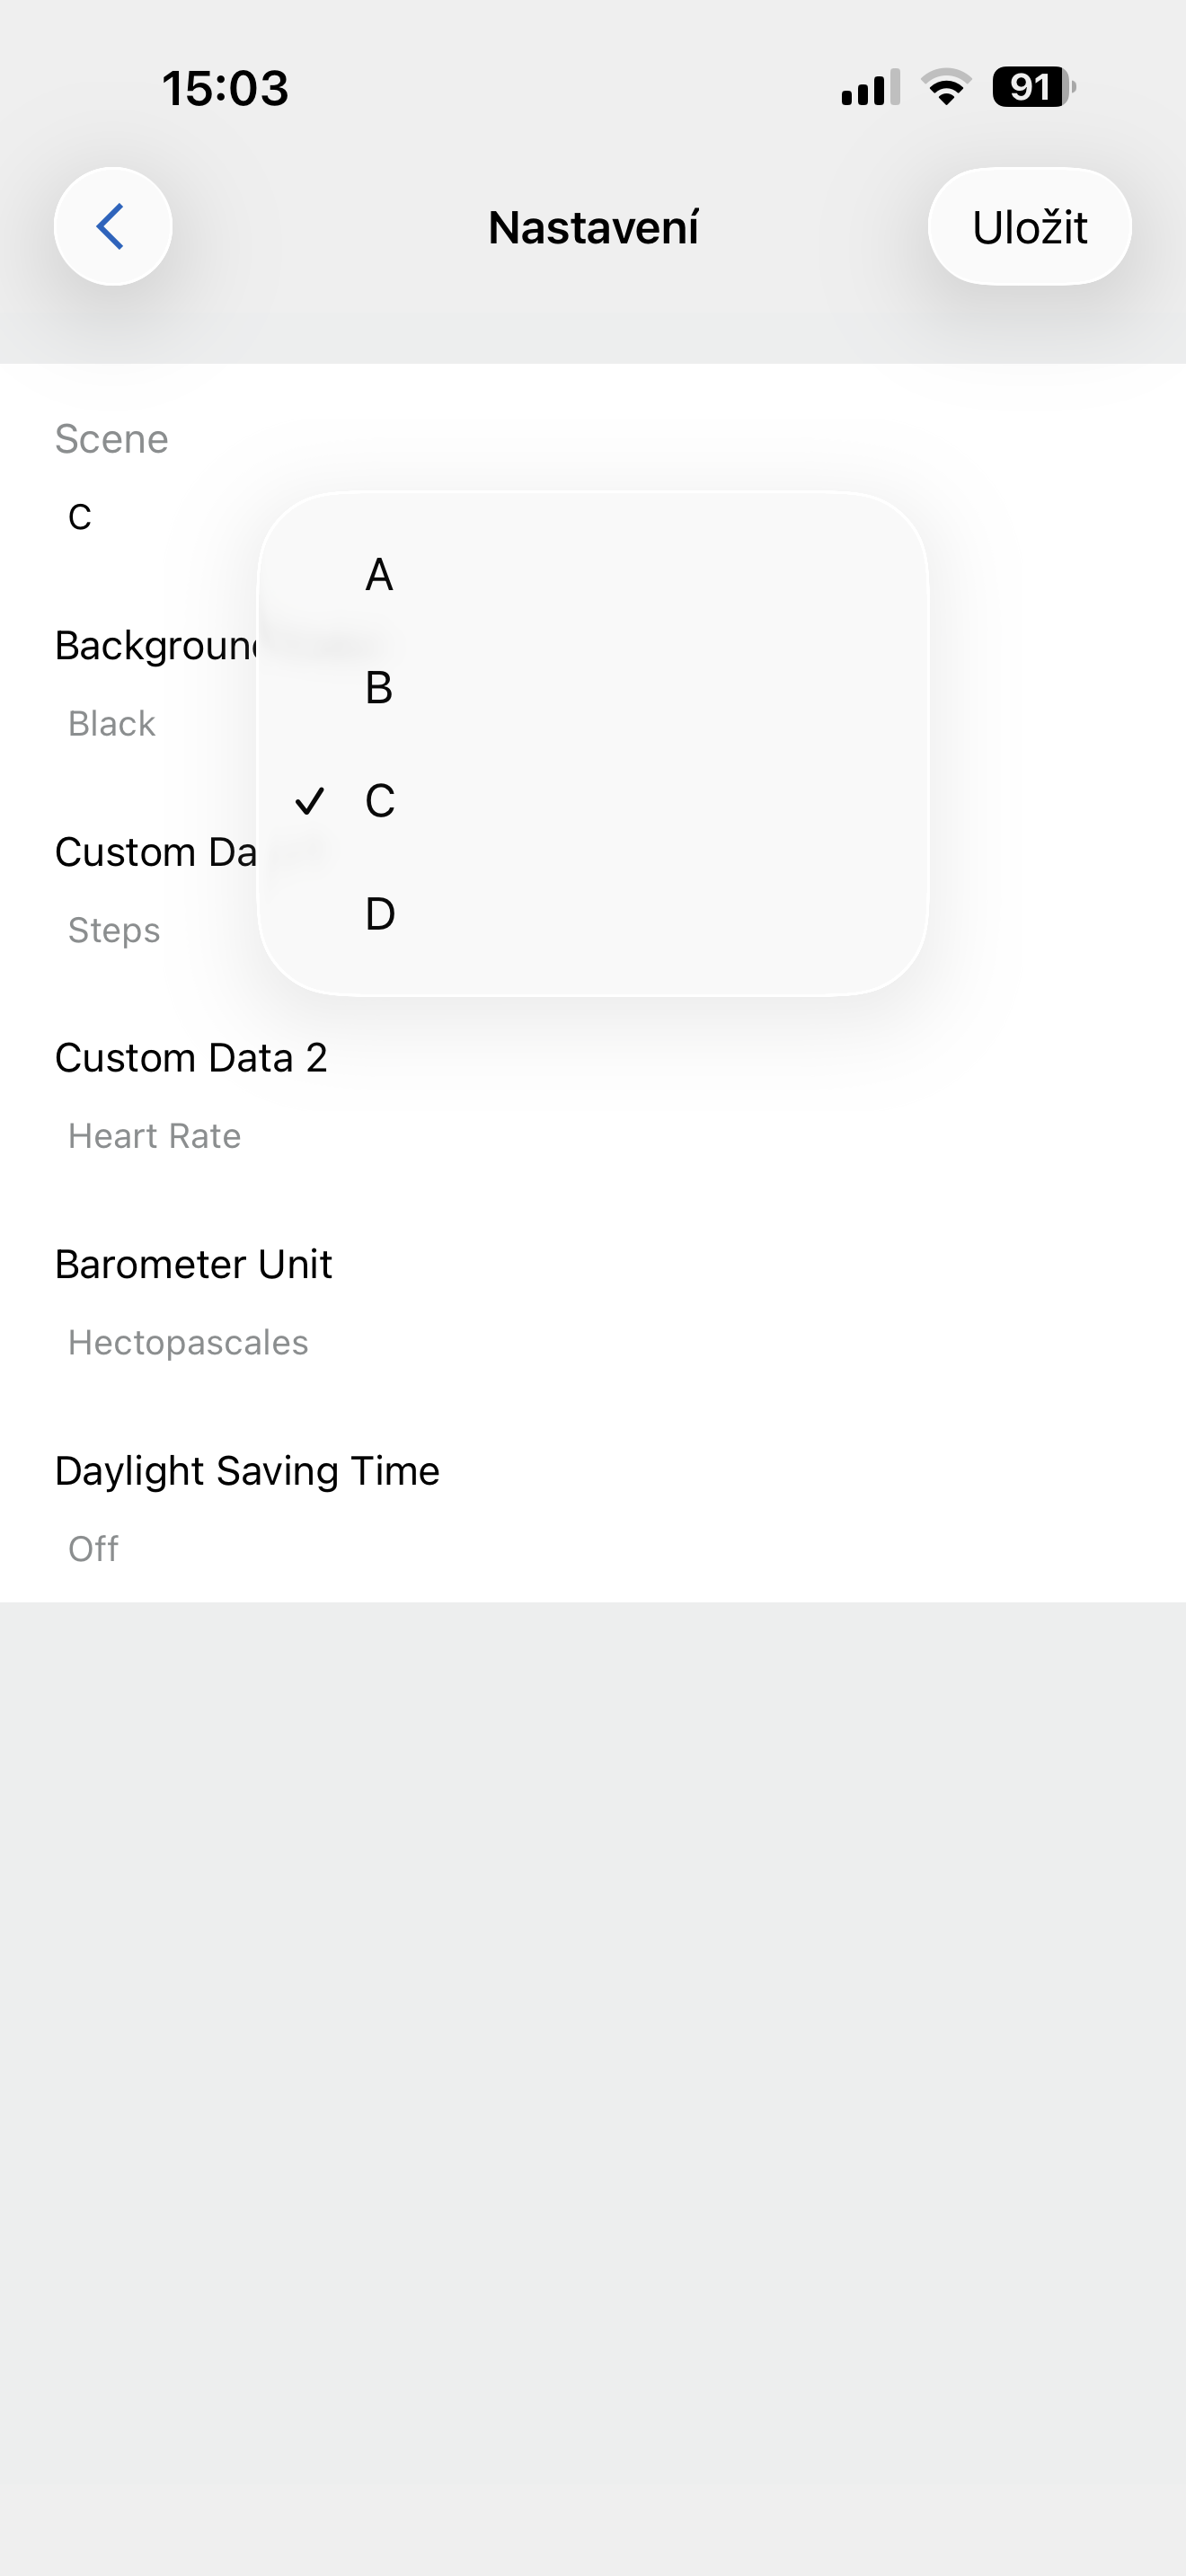The image size is (1186, 2576).
Task: Tap the Uložit save button
Action: pyautogui.click(x=1029, y=227)
